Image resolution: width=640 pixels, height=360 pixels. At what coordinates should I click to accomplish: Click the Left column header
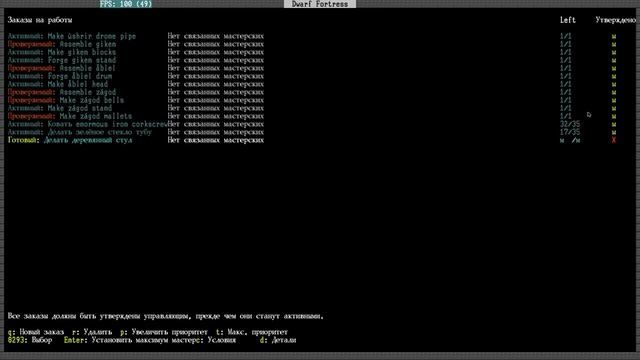[567, 20]
